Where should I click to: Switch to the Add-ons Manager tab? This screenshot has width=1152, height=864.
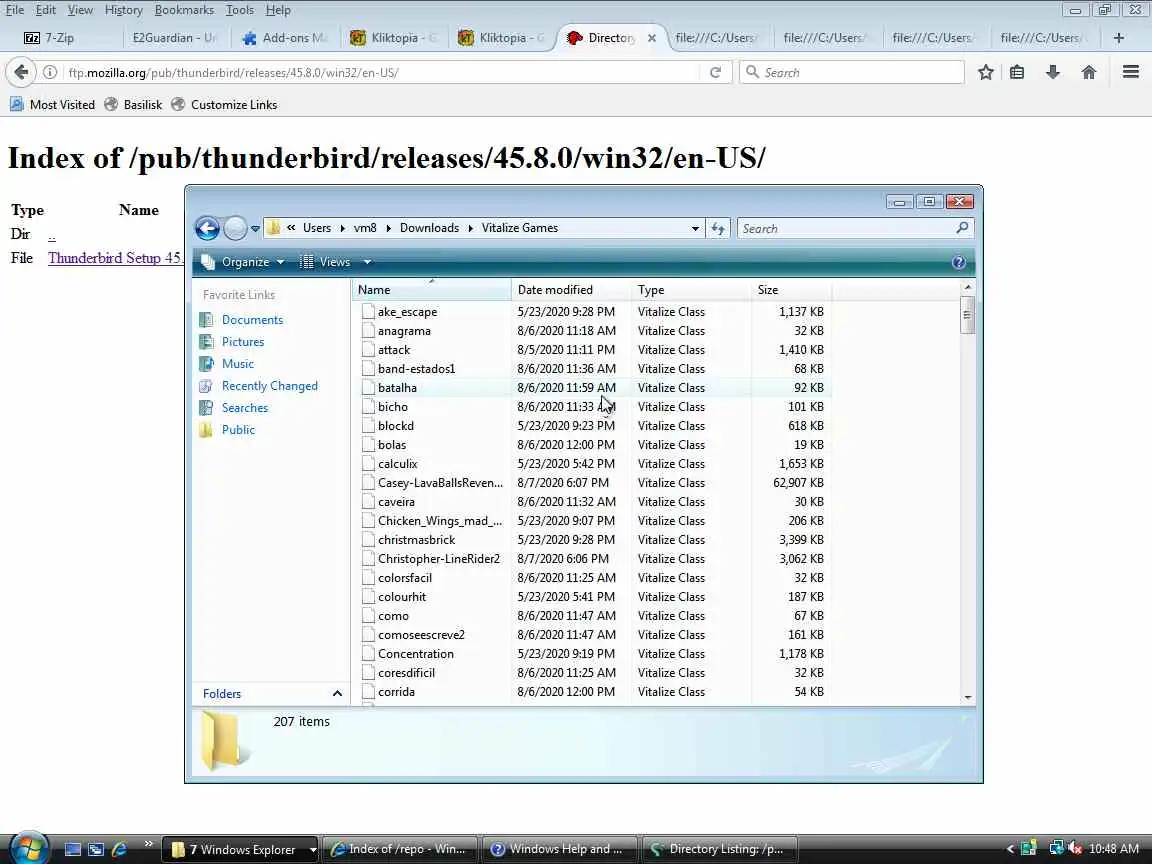[284, 37]
